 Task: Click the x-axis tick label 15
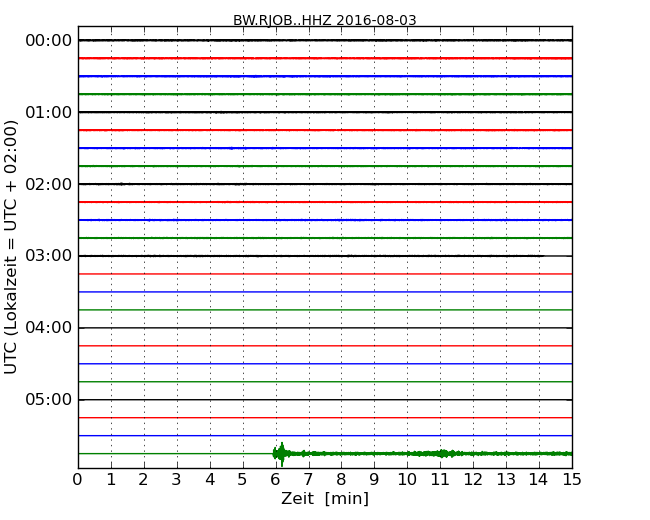572,480
